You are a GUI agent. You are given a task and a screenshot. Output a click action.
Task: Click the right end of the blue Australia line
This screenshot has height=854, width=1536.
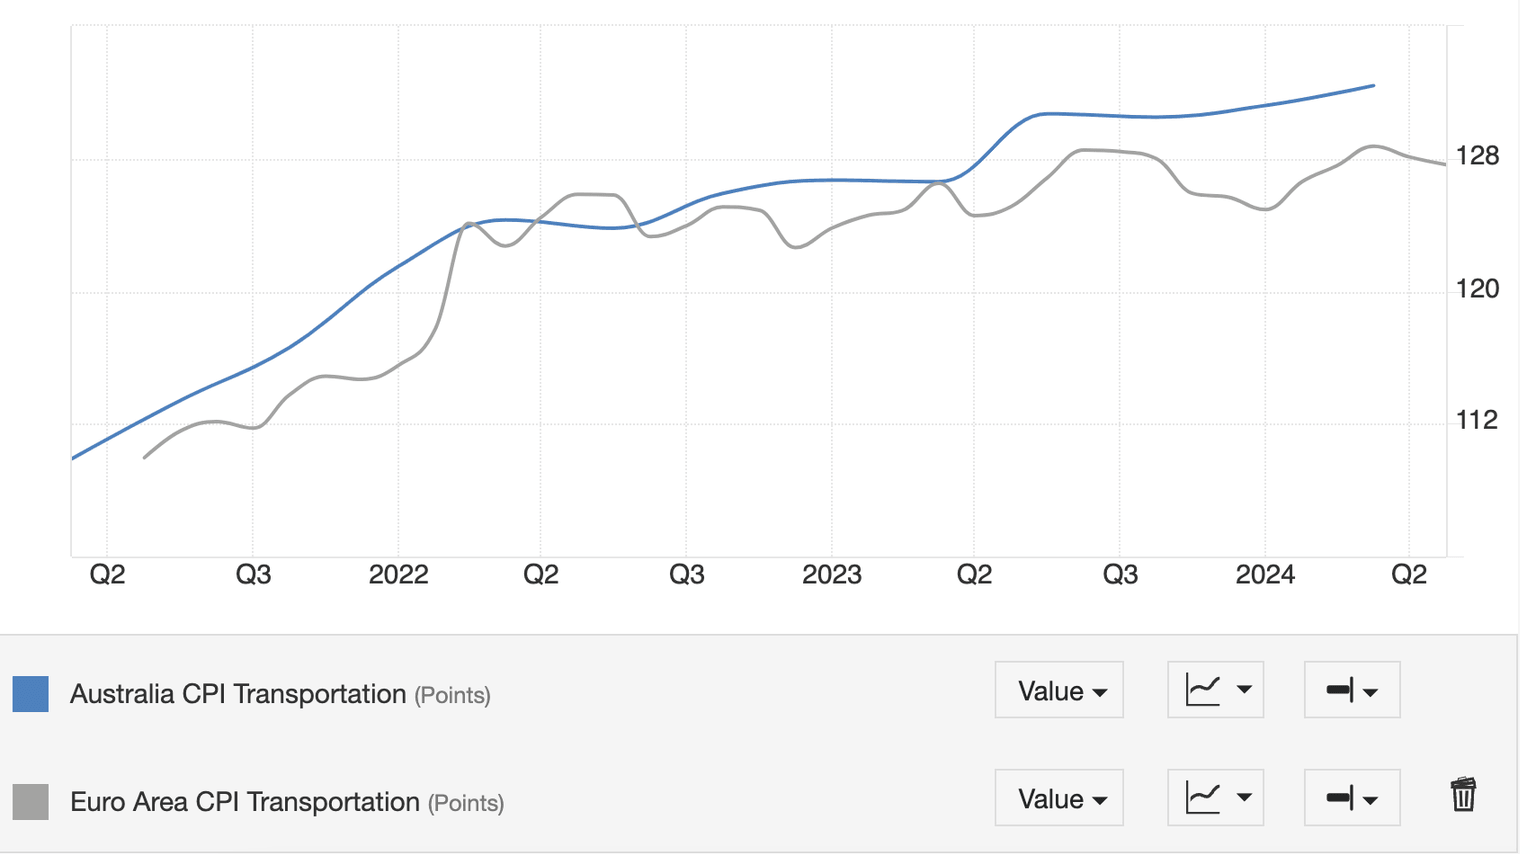[1373, 86]
